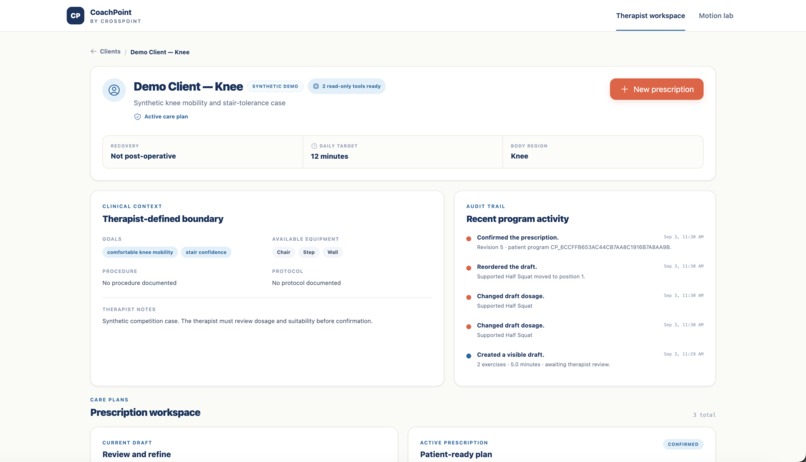The height and width of the screenshot is (462, 806).
Task: Click the clock icon beside Daily Target
Action: point(314,146)
